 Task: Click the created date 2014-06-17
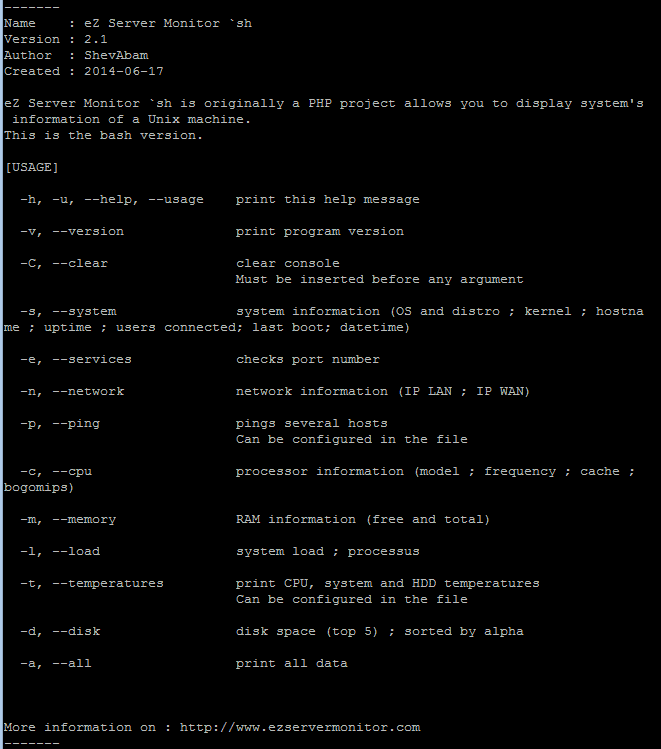click(x=124, y=72)
